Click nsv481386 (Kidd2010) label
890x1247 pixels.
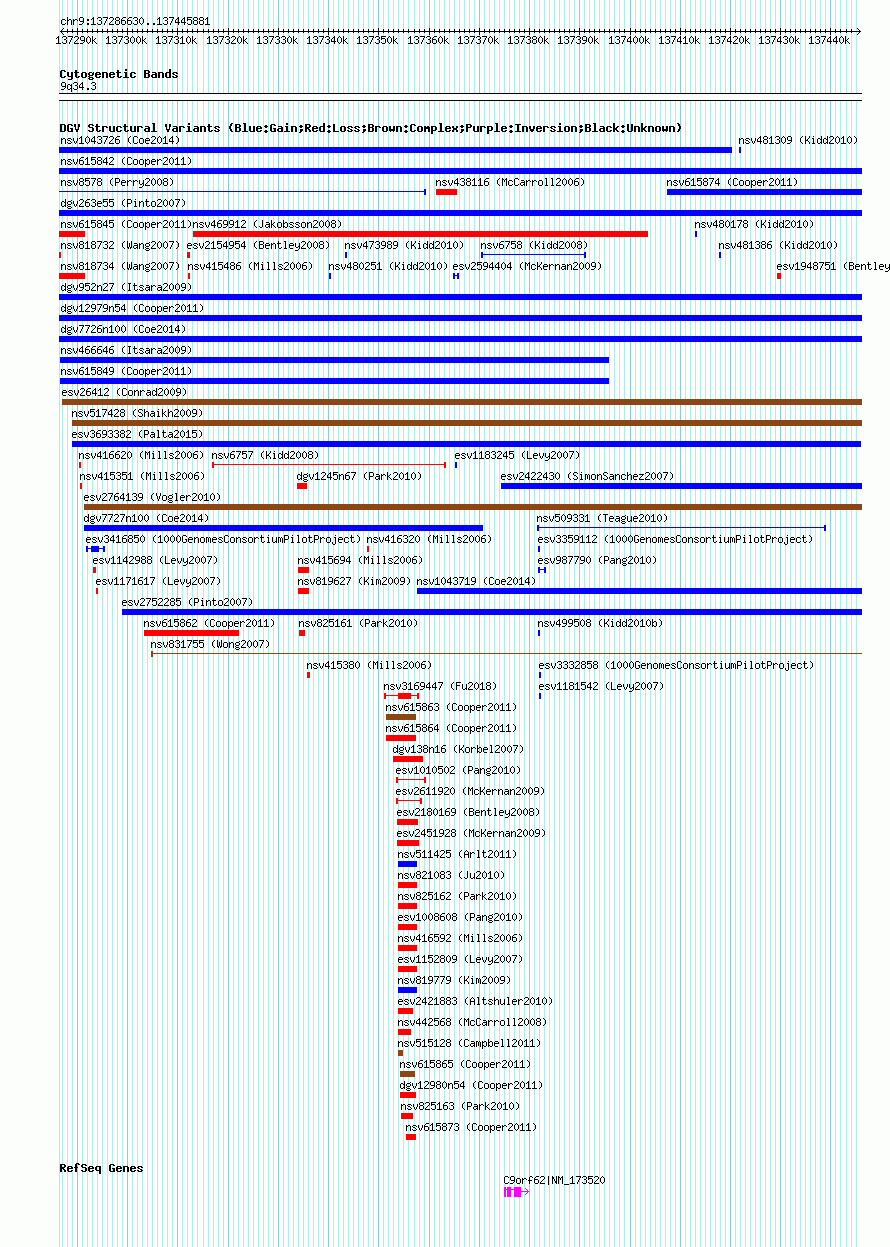pyautogui.click(x=778, y=245)
